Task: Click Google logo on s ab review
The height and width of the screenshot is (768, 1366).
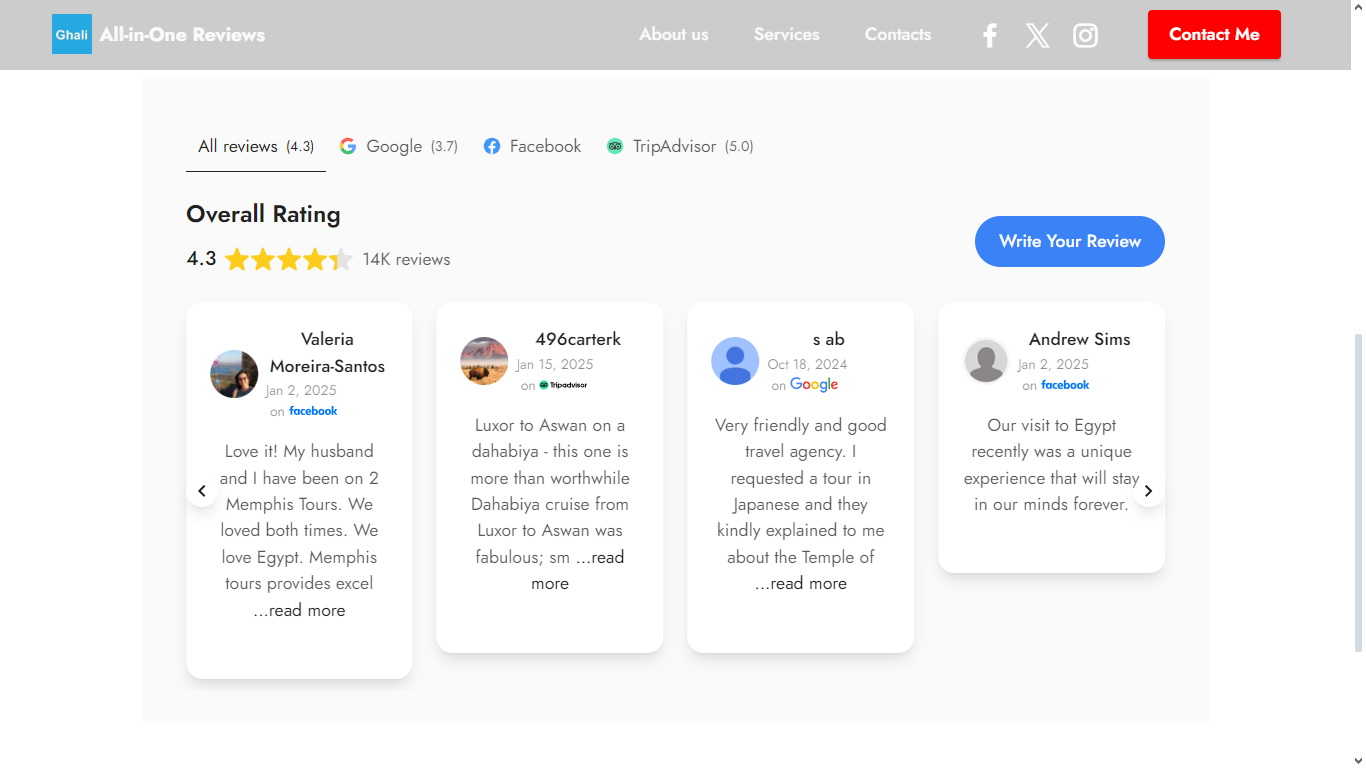Action: click(814, 385)
